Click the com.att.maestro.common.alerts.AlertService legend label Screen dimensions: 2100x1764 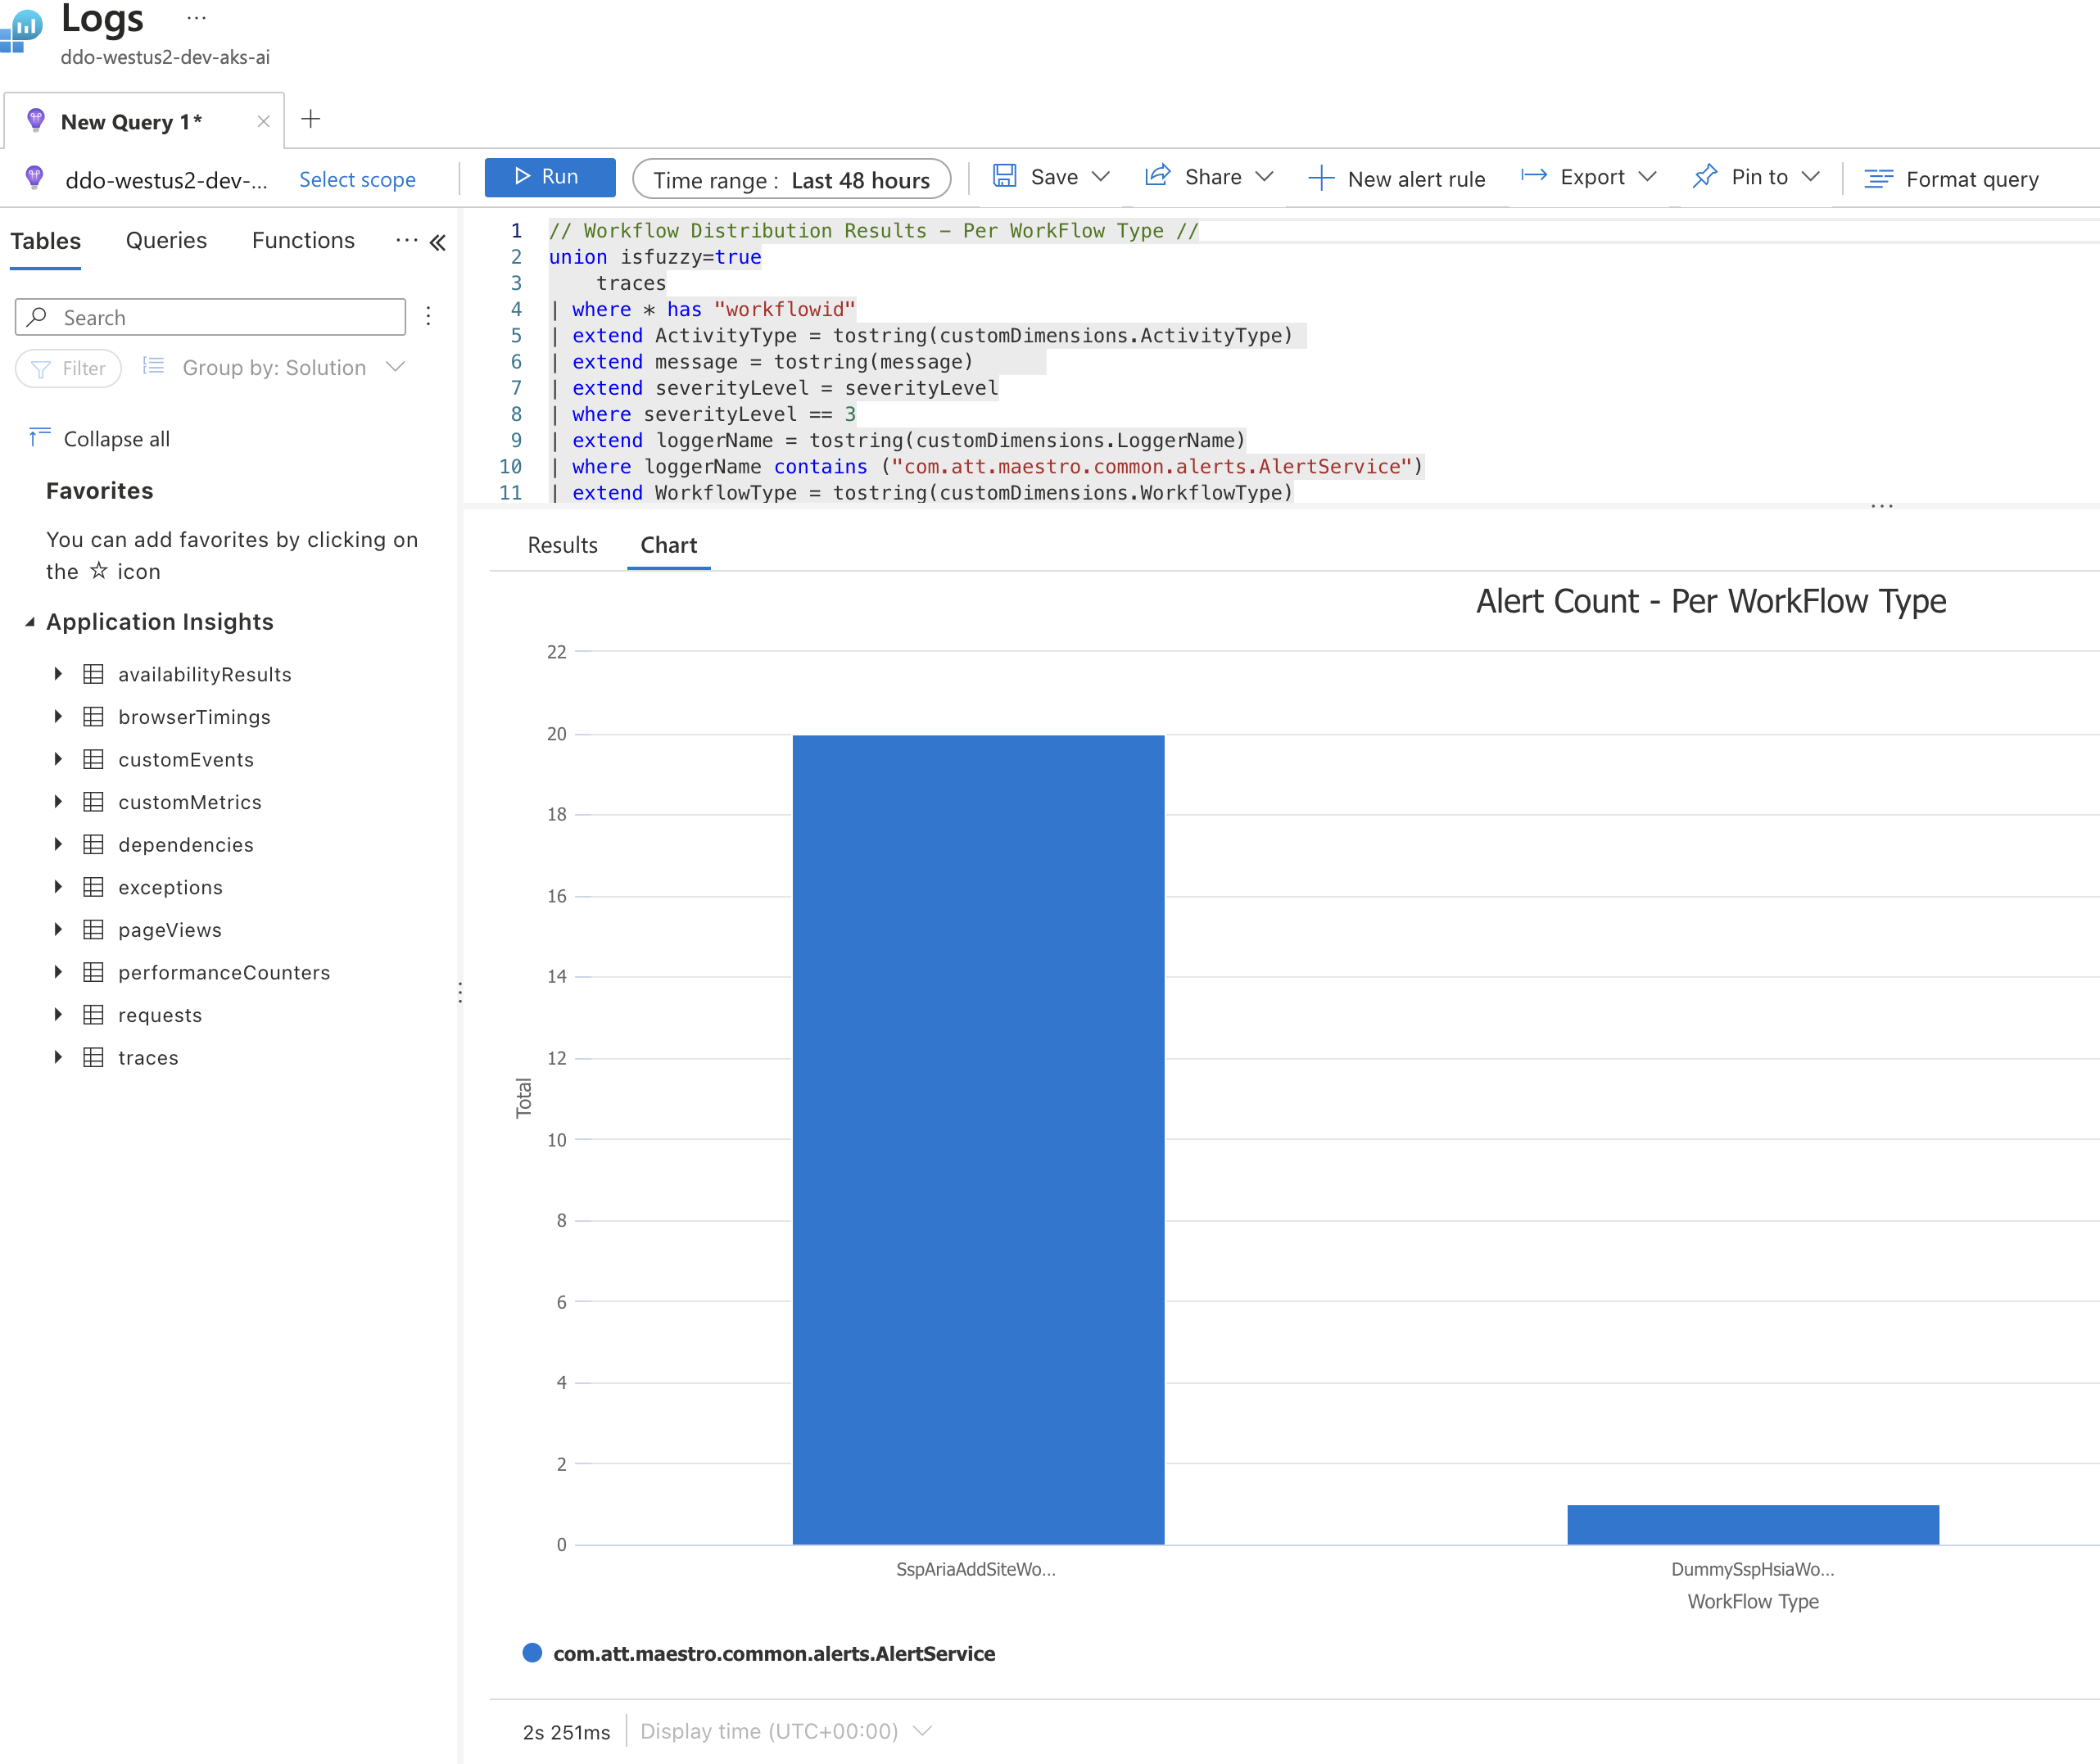pyautogui.click(x=774, y=1653)
